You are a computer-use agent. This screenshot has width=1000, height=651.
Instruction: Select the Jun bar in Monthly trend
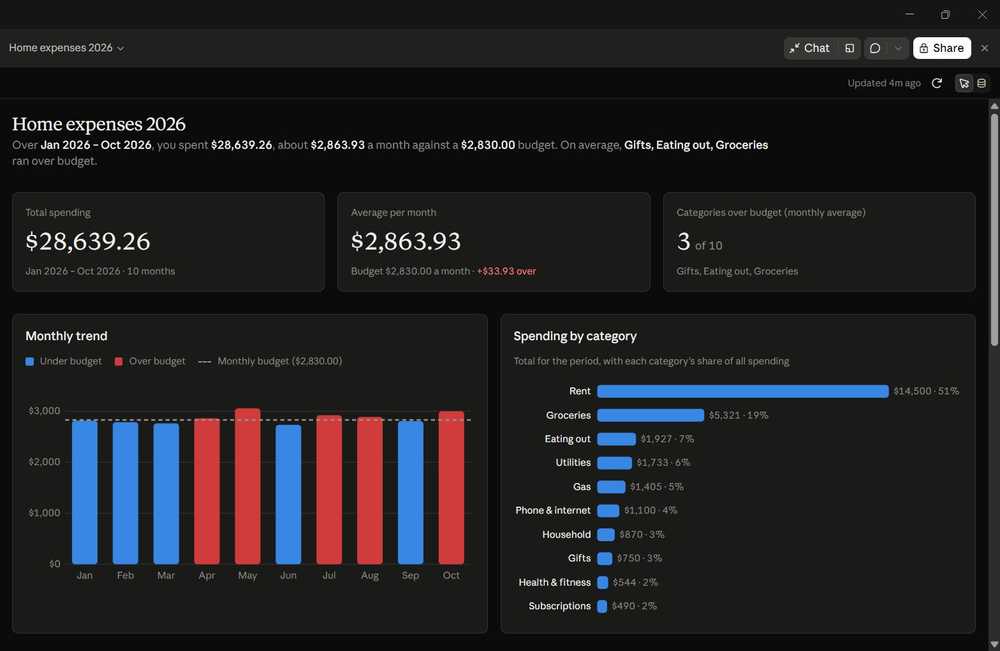tap(288, 494)
